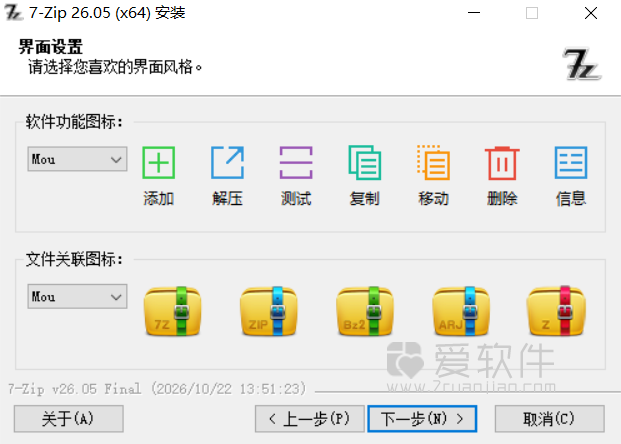Close the installer window
This screenshot has height=444, width=621.
point(591,13)
